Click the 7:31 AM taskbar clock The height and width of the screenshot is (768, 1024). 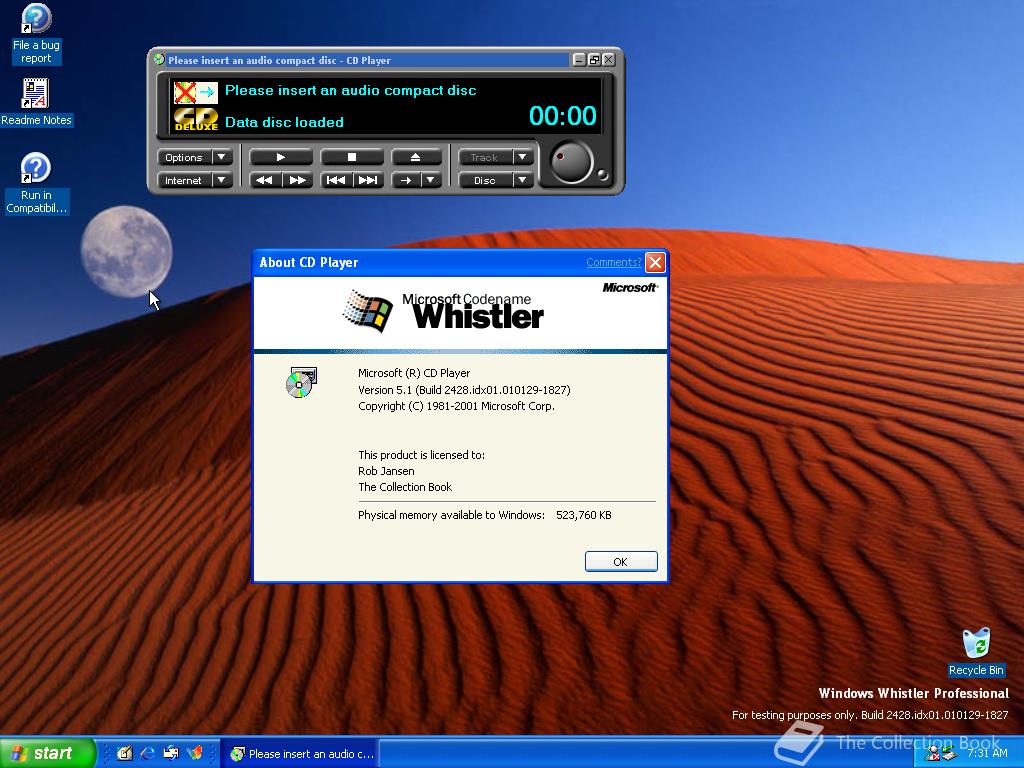point(987,753)
